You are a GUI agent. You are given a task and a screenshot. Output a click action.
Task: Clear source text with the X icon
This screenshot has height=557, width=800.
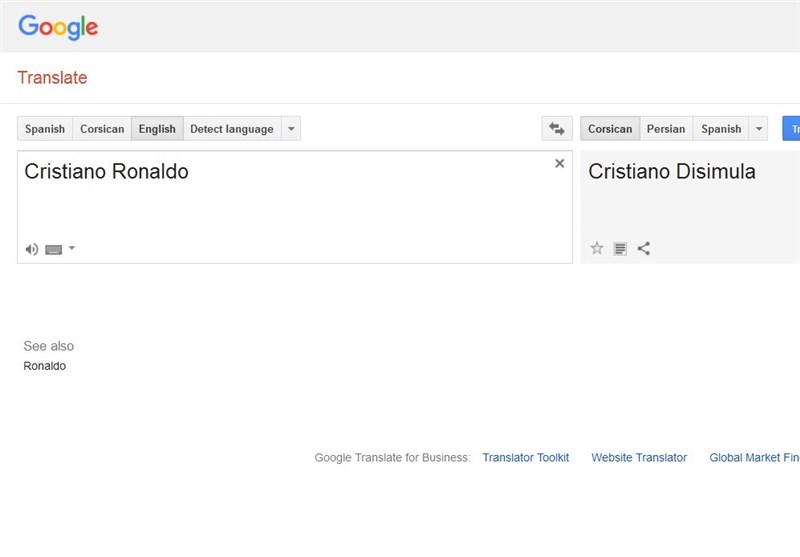pos(559,164)
